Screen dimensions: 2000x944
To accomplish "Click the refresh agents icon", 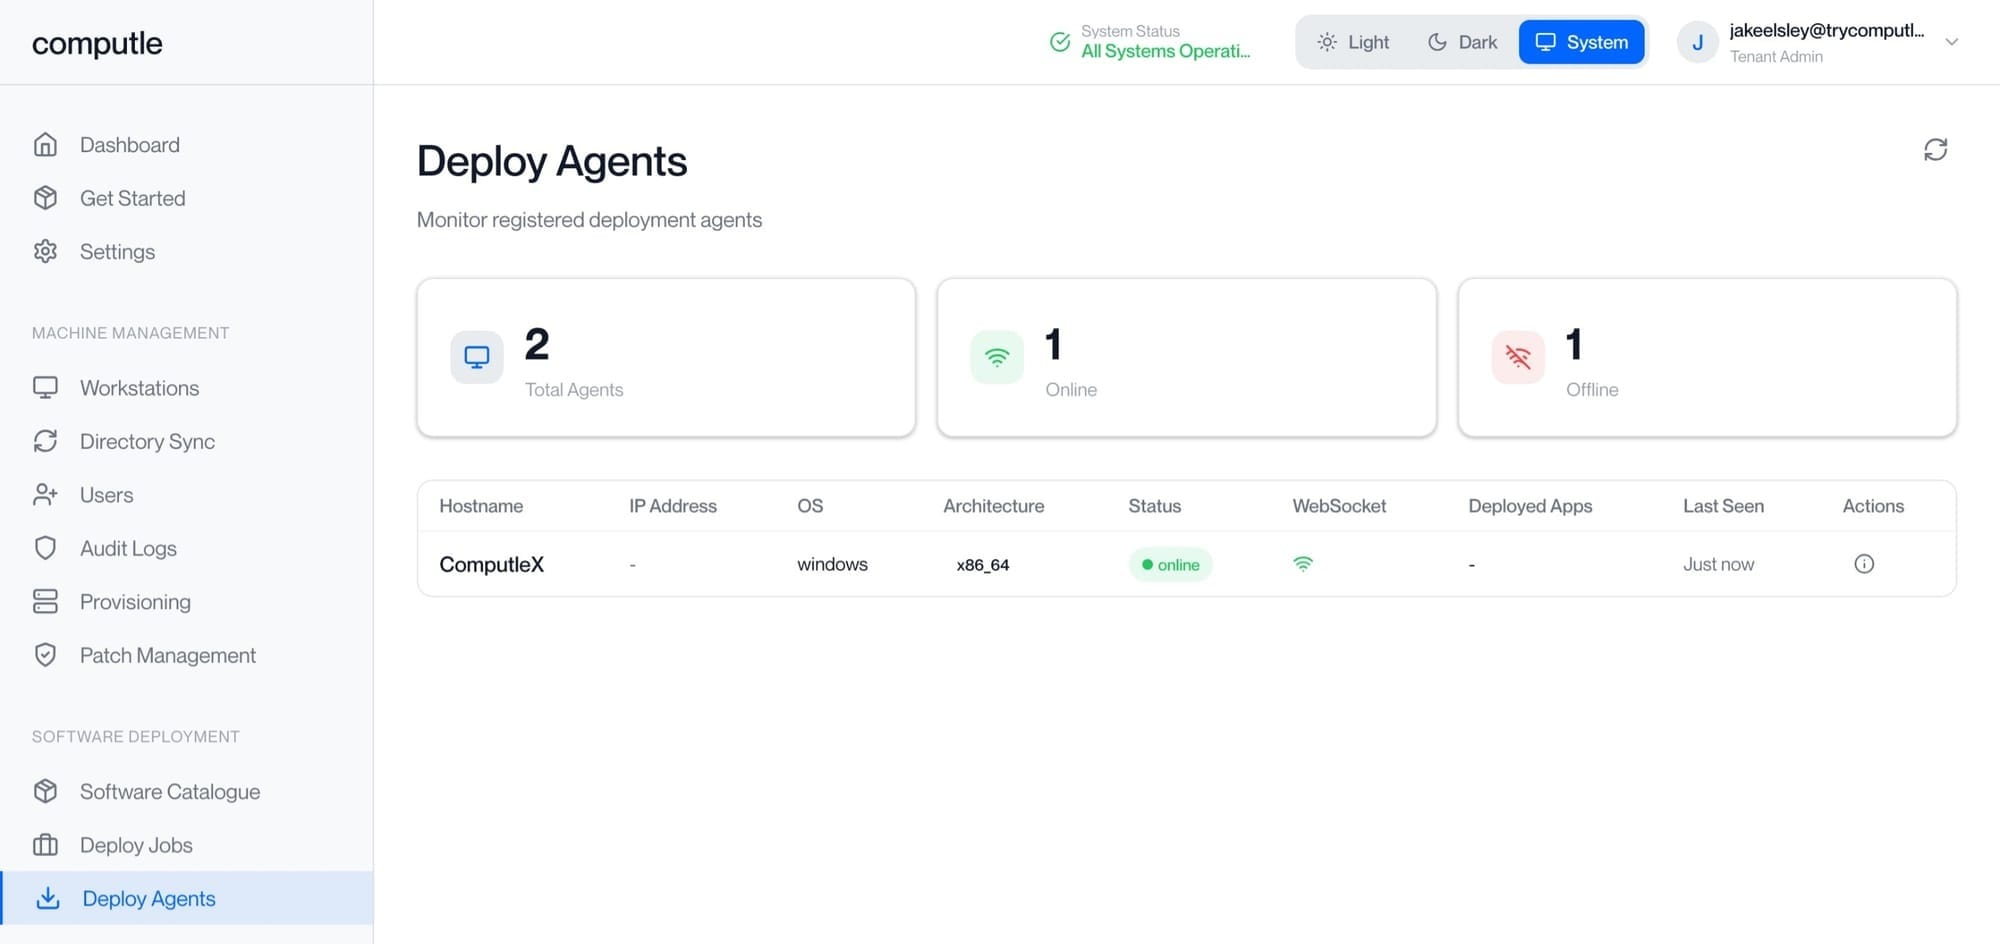I will (1935, 150).
